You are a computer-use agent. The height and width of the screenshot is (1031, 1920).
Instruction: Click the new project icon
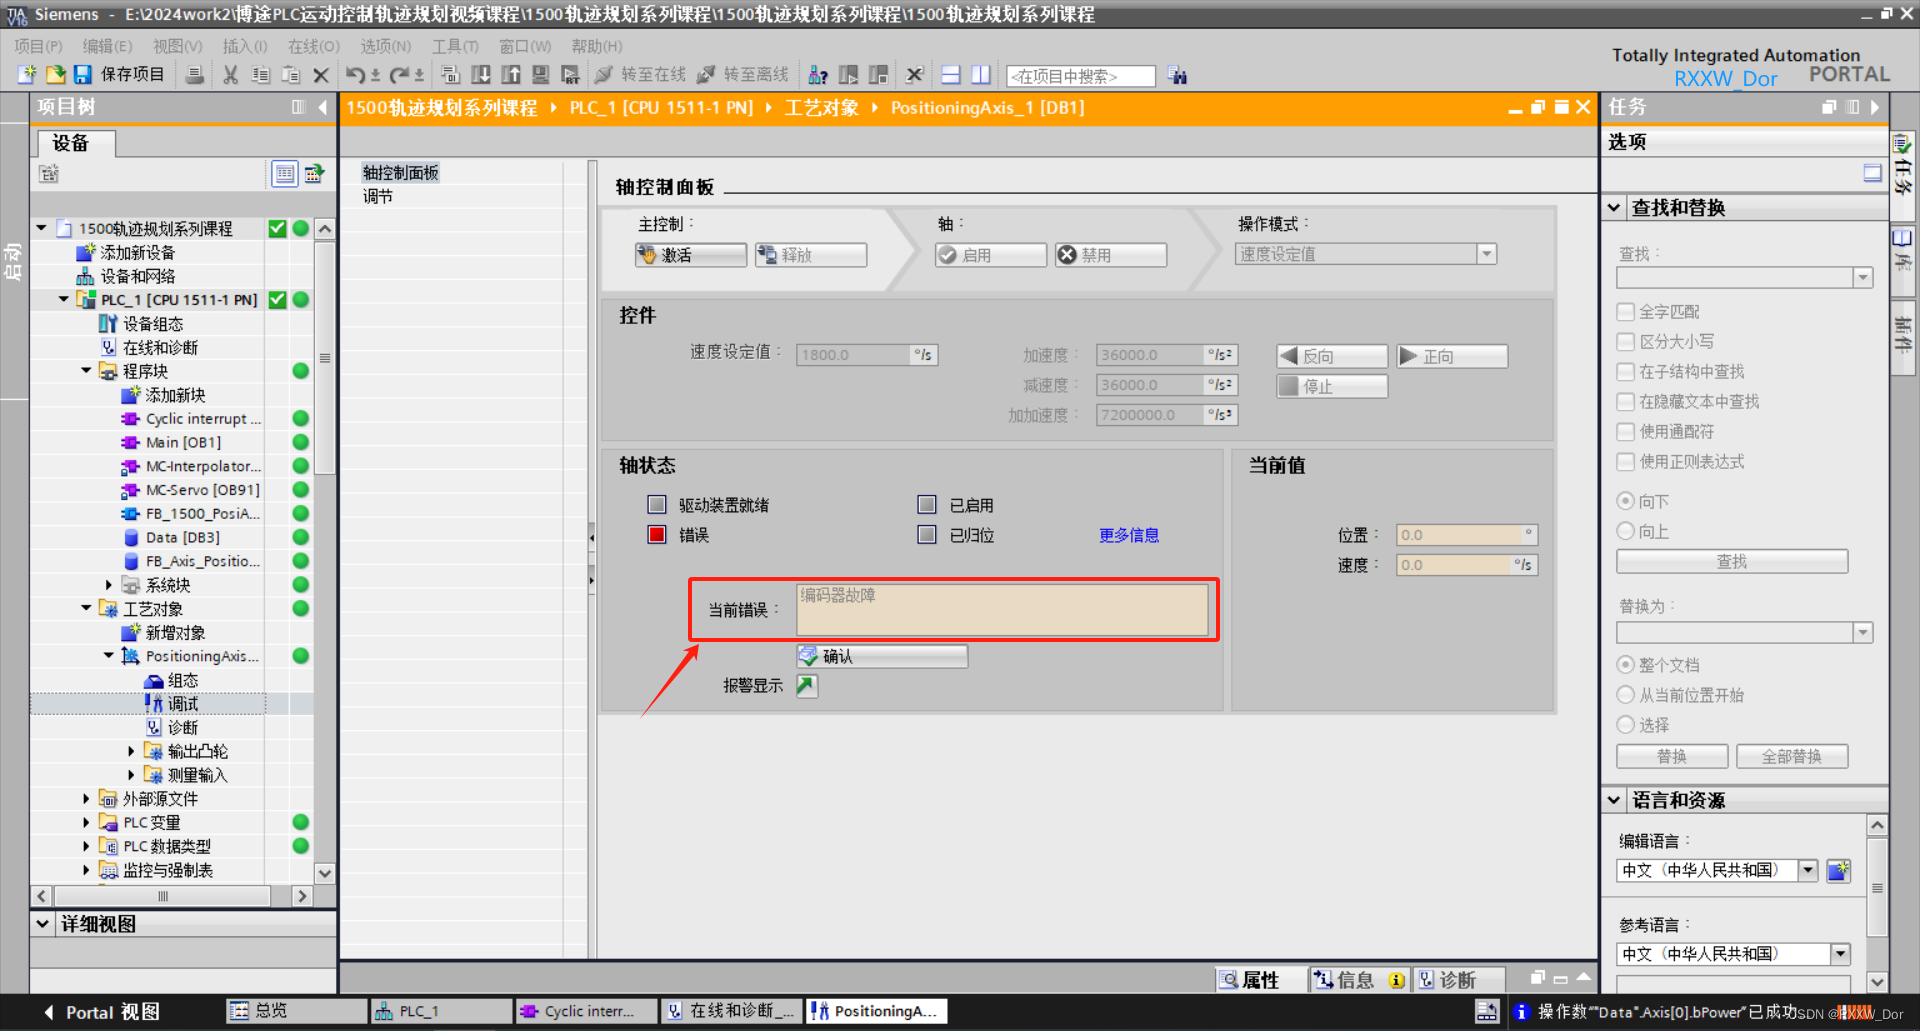(27, 75)
